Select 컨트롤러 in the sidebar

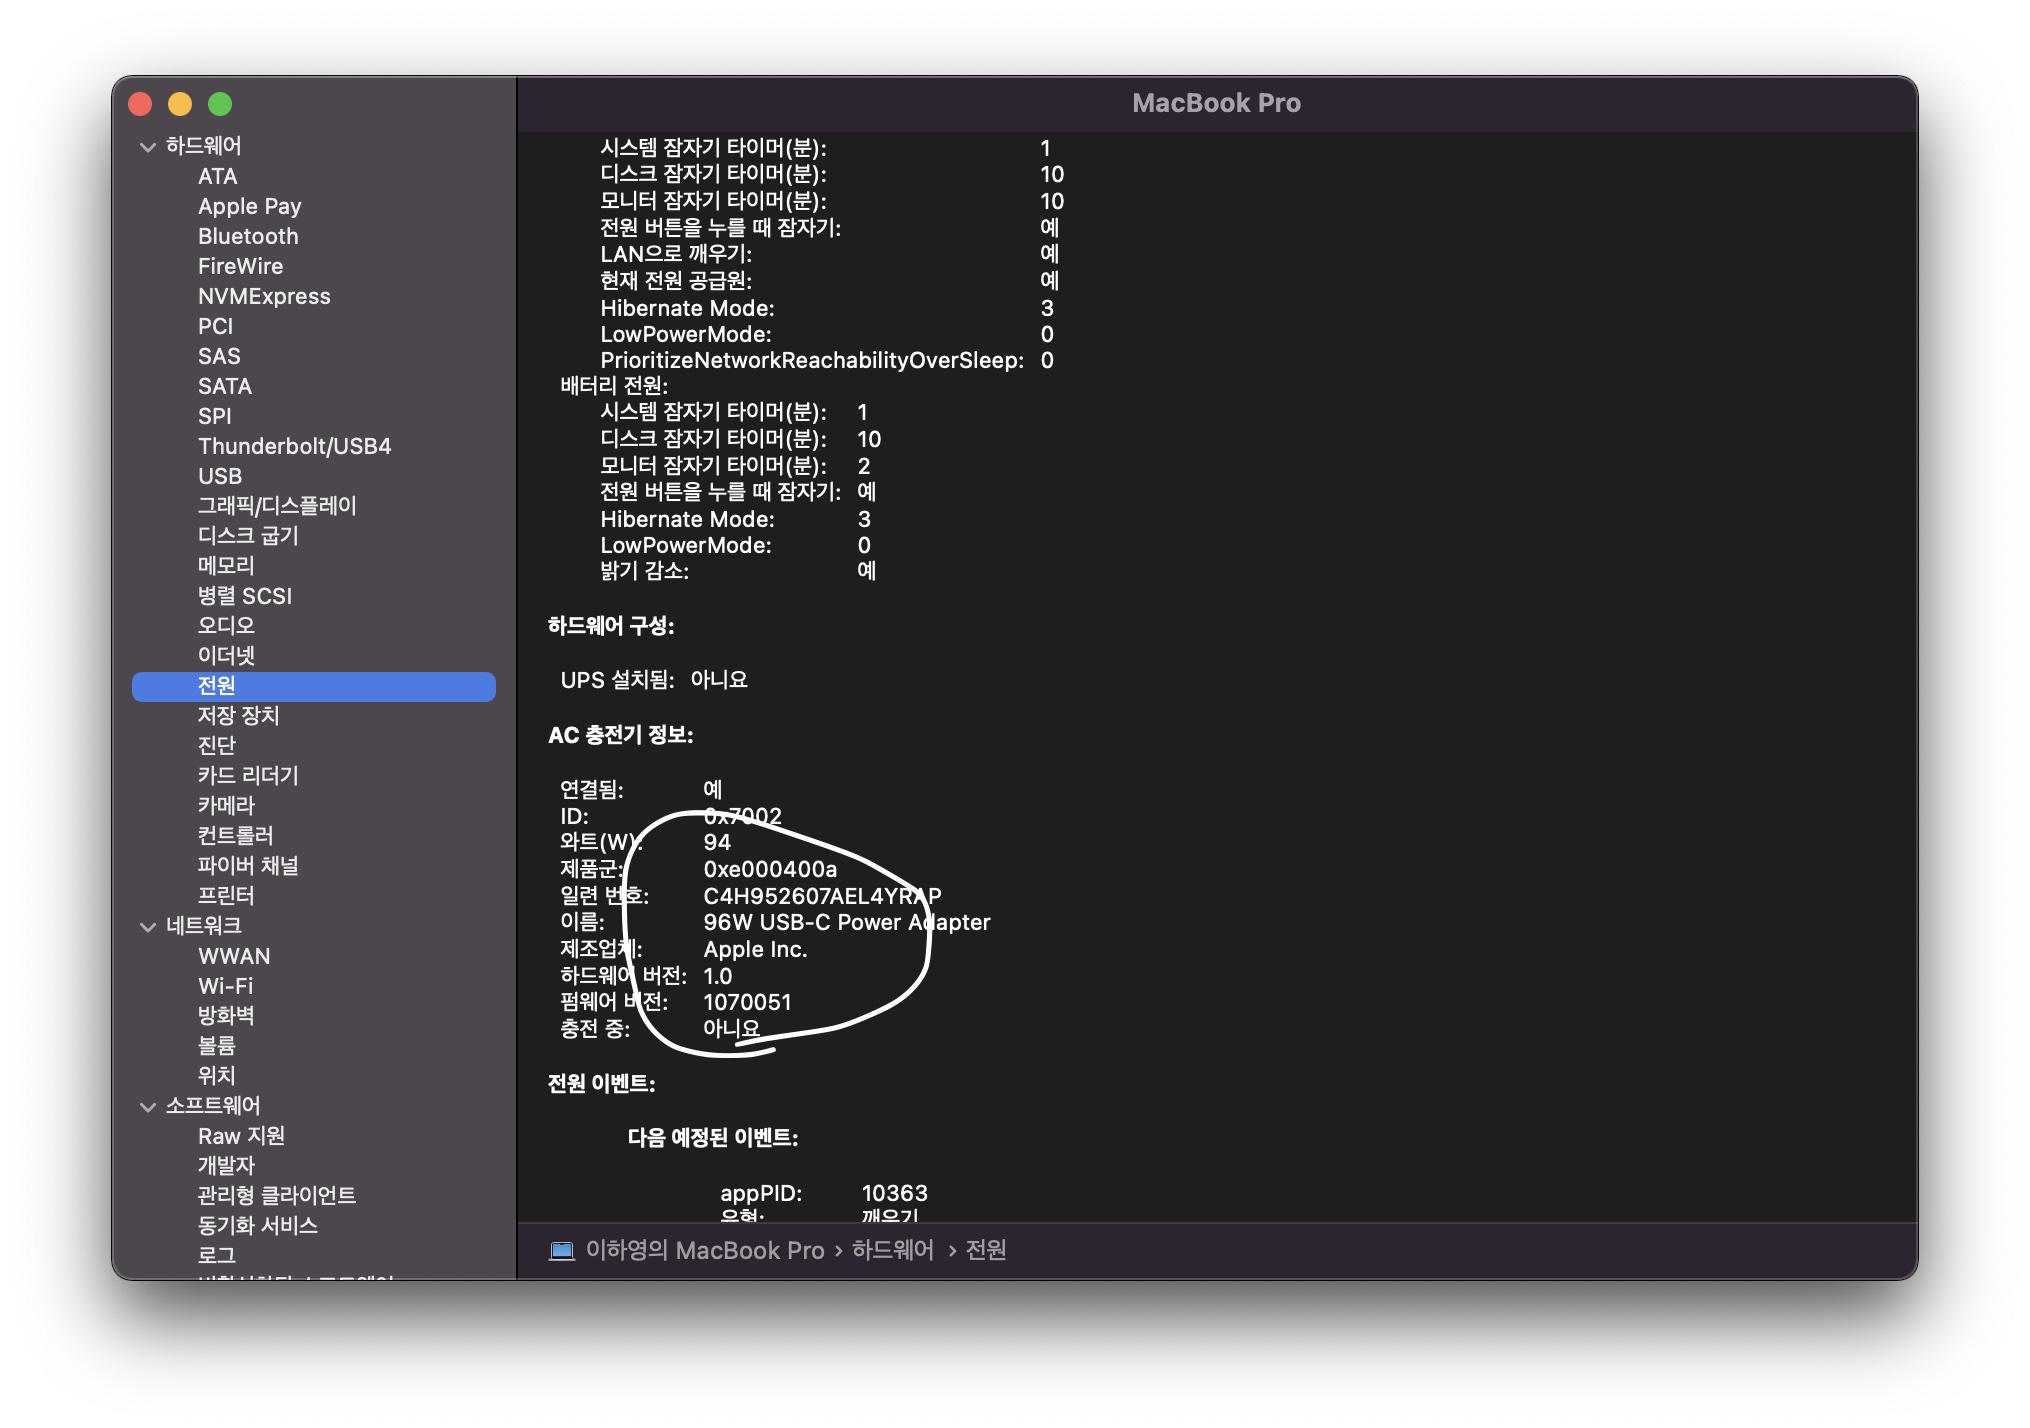tap(235, 836)
